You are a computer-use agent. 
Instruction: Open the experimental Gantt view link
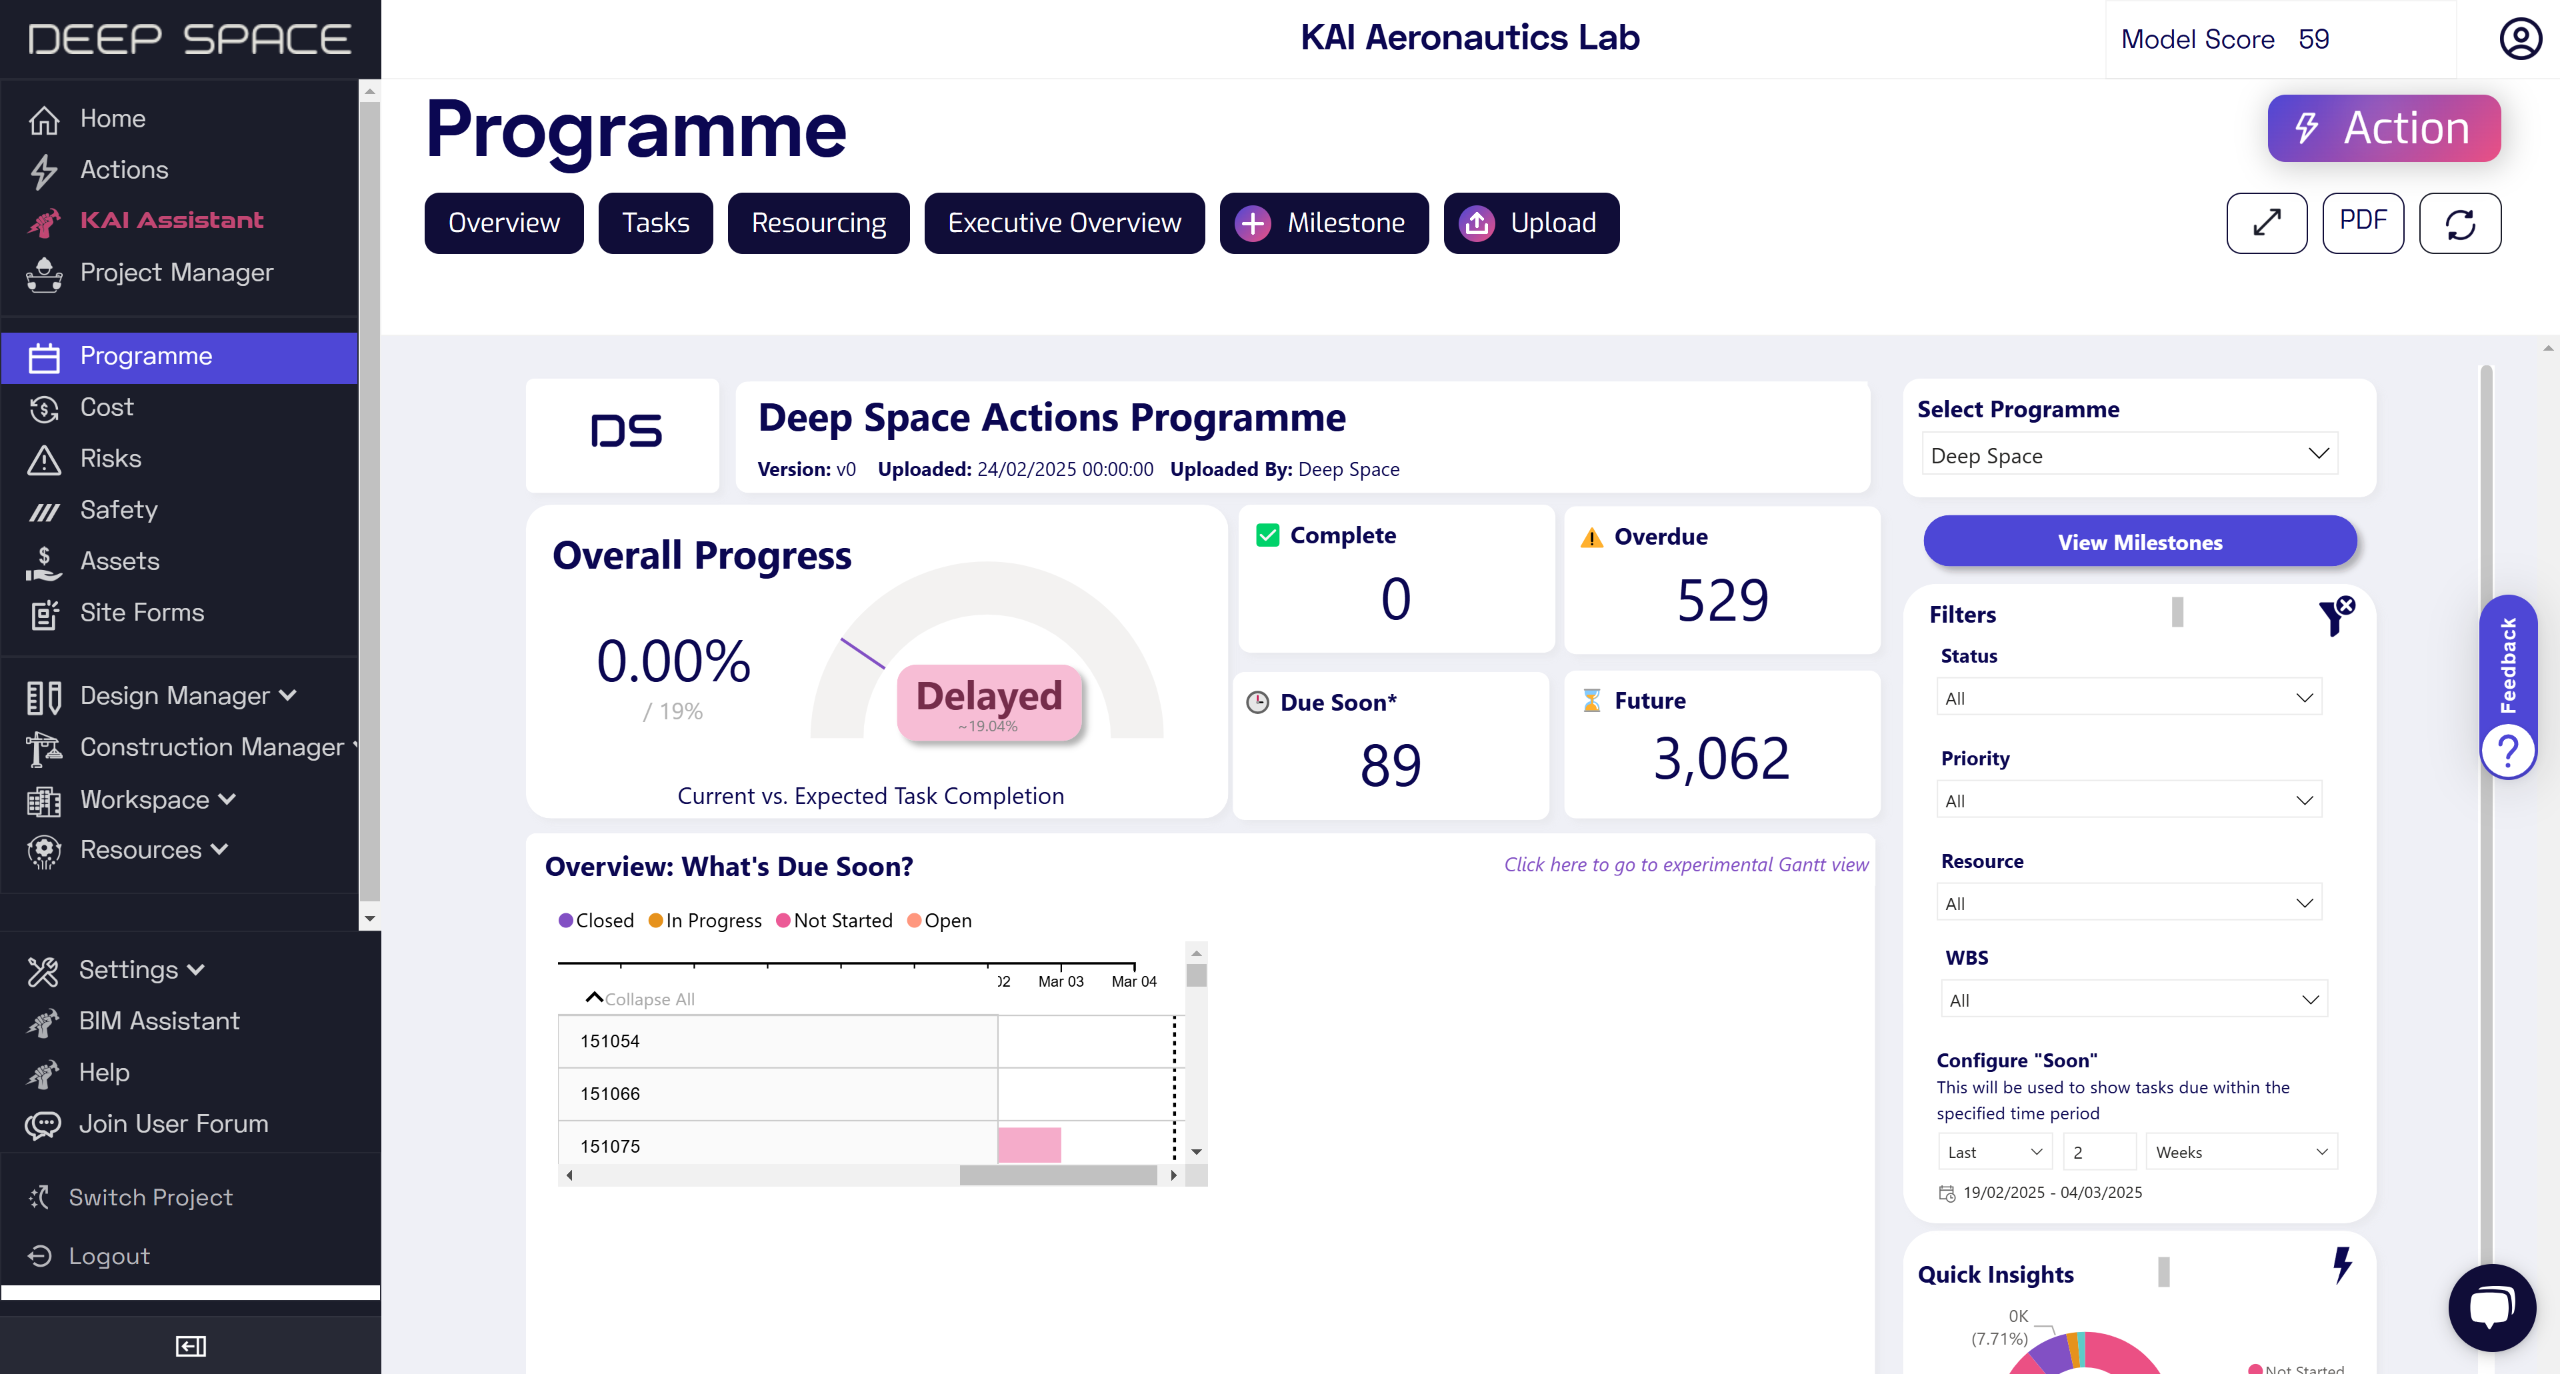click(1686, 864)
